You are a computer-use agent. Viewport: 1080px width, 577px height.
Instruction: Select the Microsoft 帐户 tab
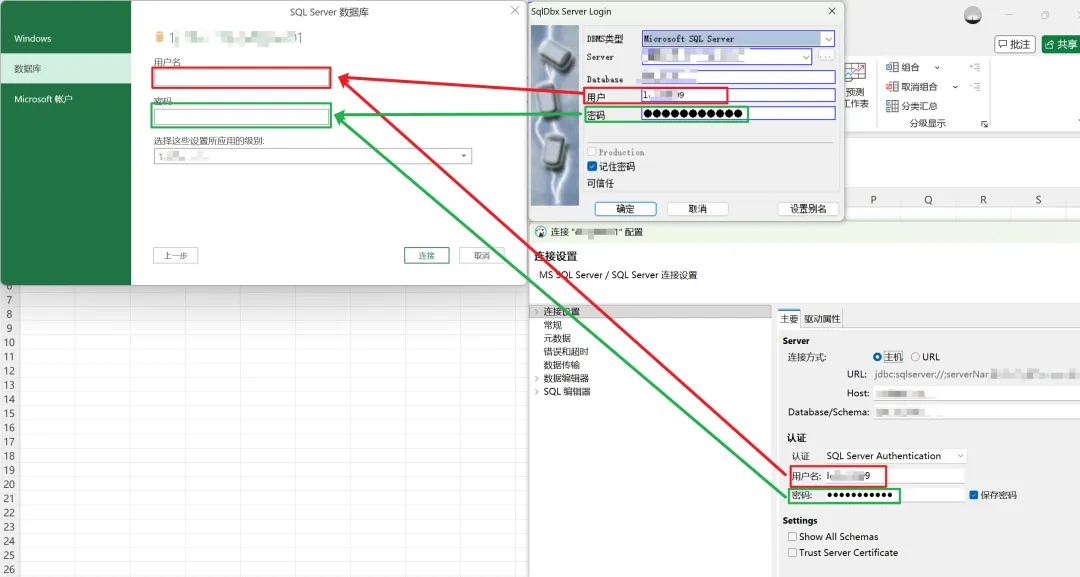coord(66,99)
